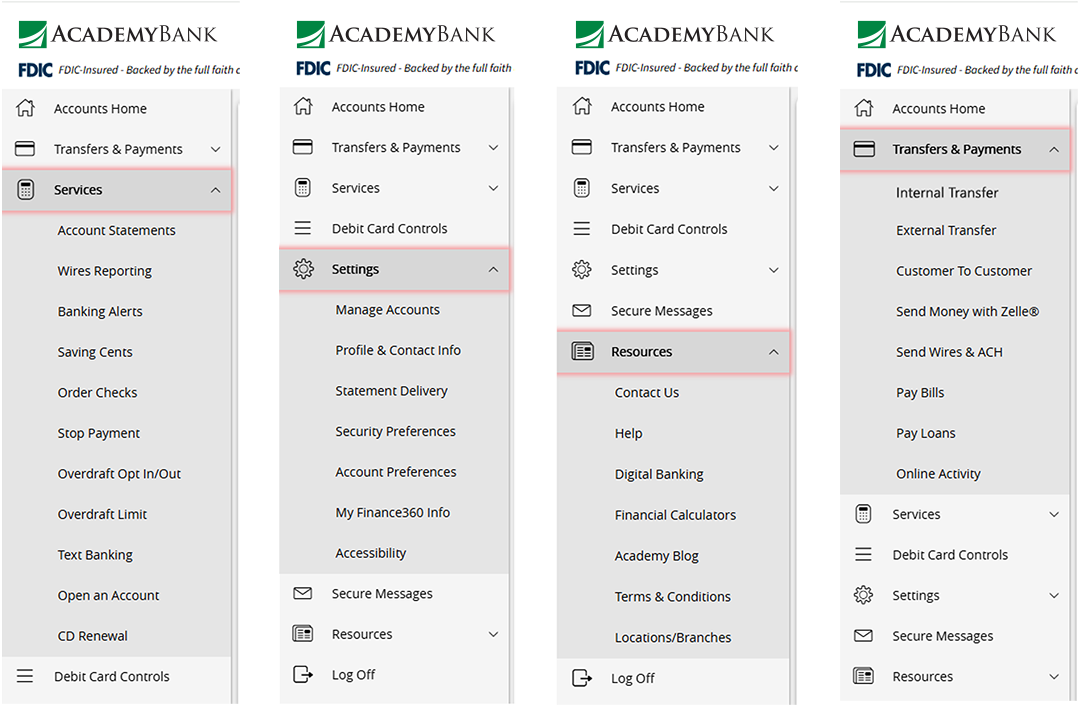Click the envelope icon in the Settings-expanded panel
The width and height of the screenshot is (1080, 707).
click(x=303, y=593)
